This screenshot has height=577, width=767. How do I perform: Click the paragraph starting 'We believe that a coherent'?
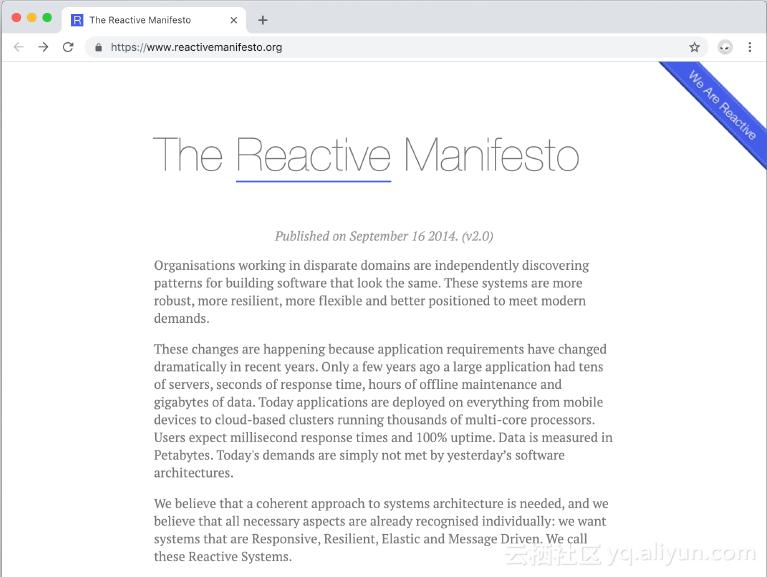tap(381, 530)
